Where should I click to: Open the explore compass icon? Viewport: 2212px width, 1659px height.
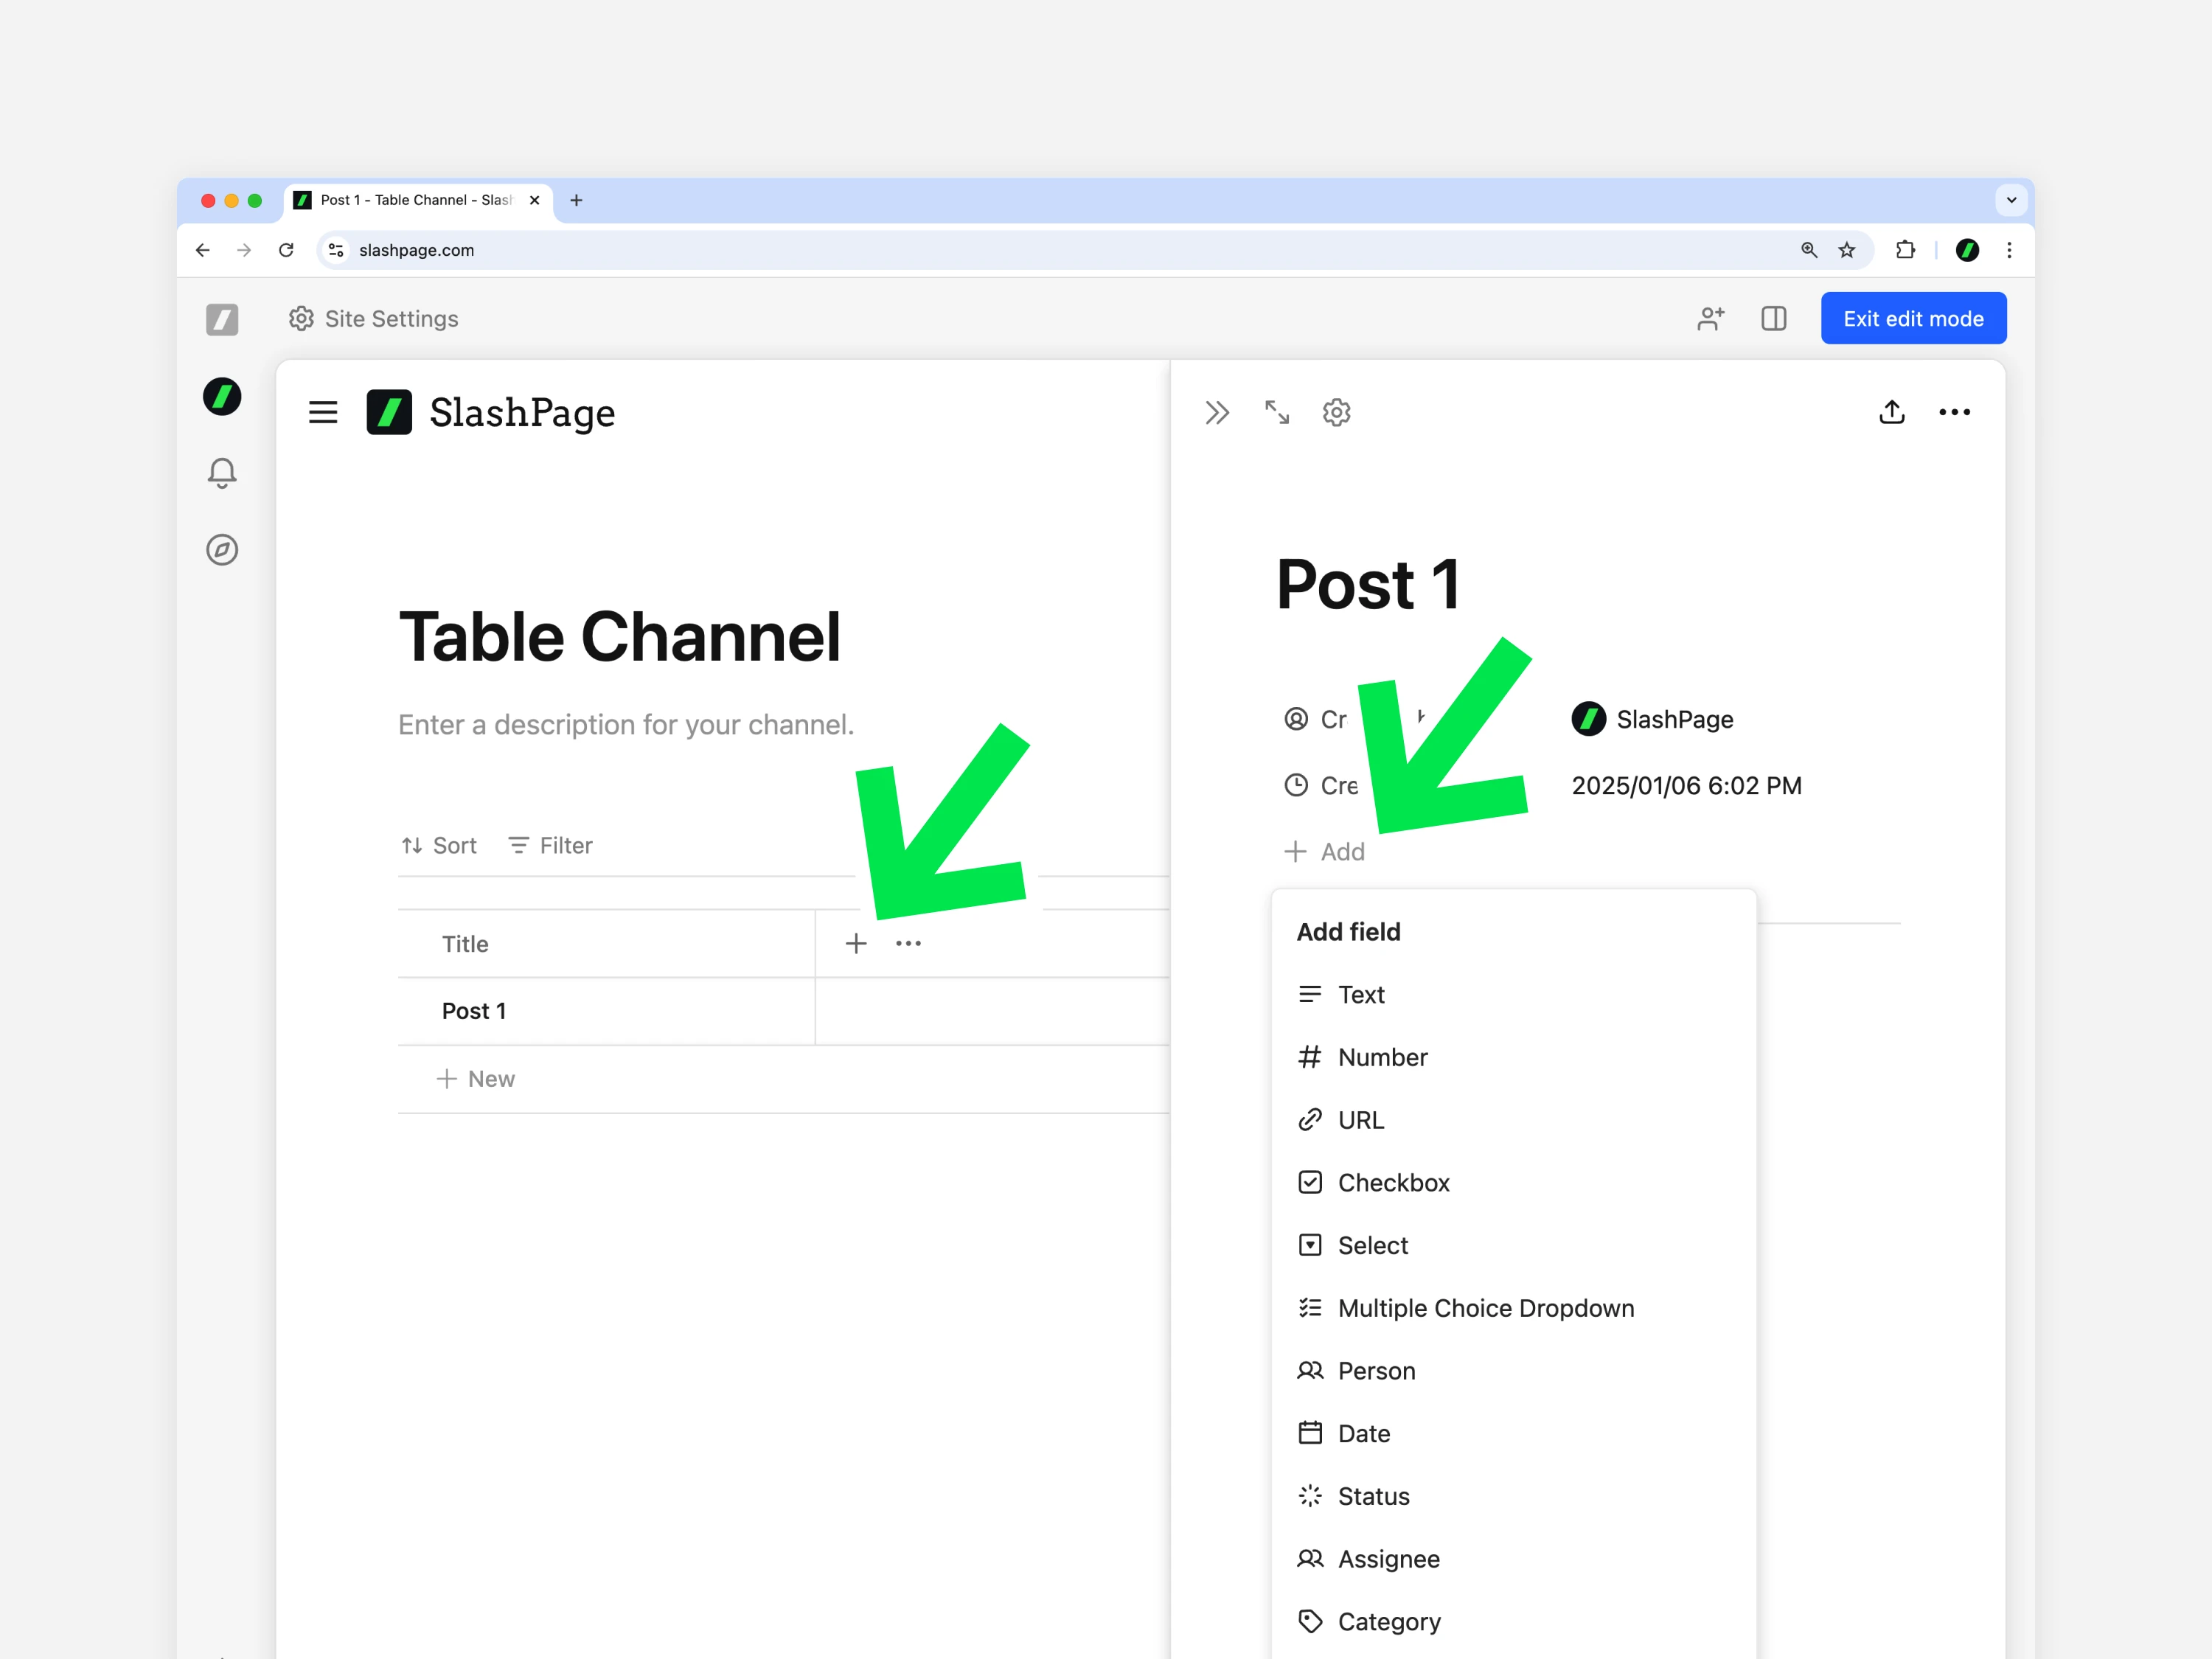coord(222,549)
